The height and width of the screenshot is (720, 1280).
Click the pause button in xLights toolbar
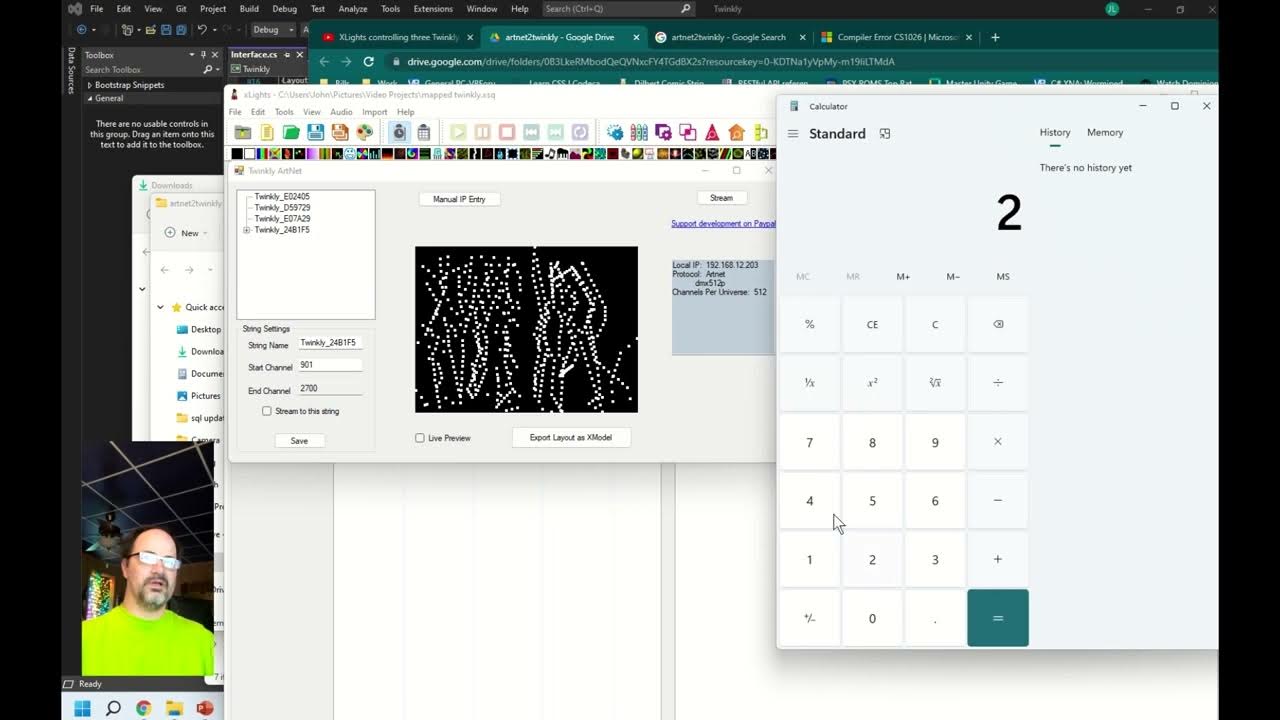[x=483, y=132]
